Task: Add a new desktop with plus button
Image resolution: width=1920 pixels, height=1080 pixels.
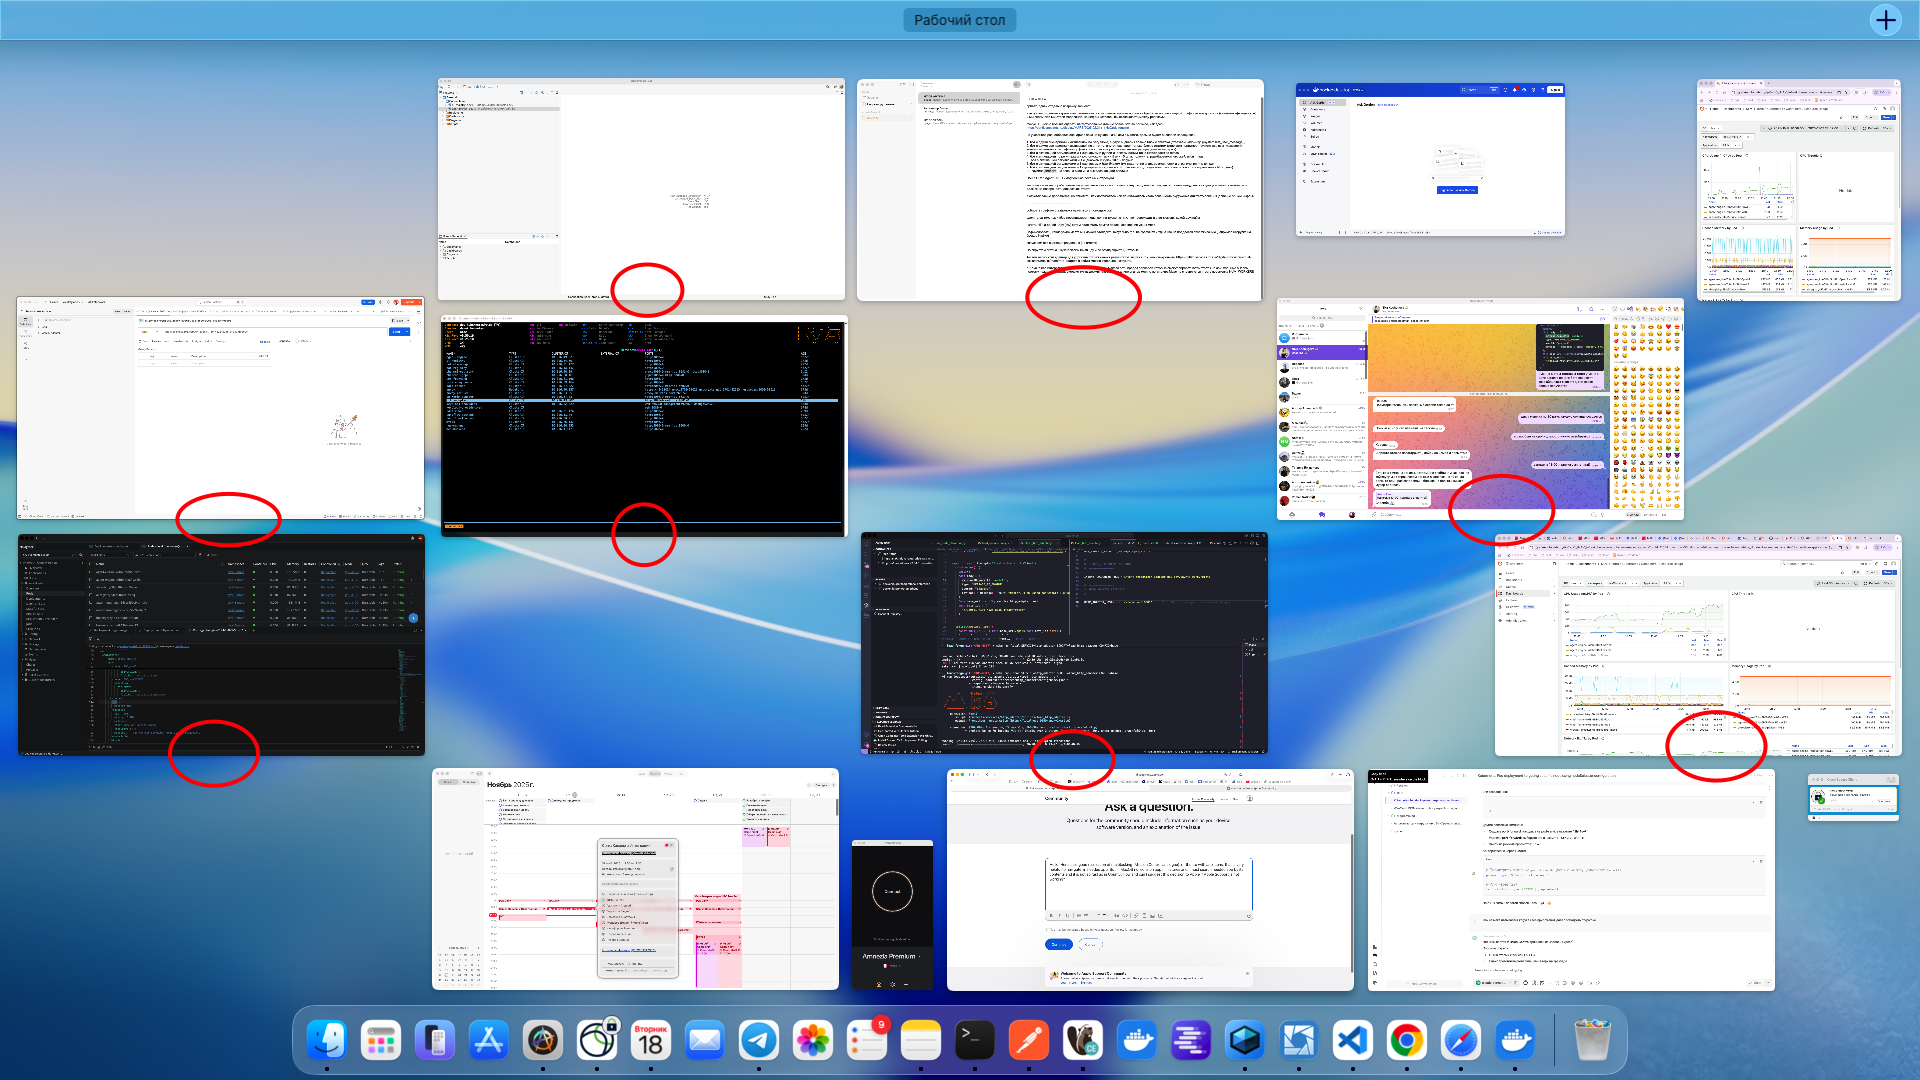Action: click(1886, 20)
